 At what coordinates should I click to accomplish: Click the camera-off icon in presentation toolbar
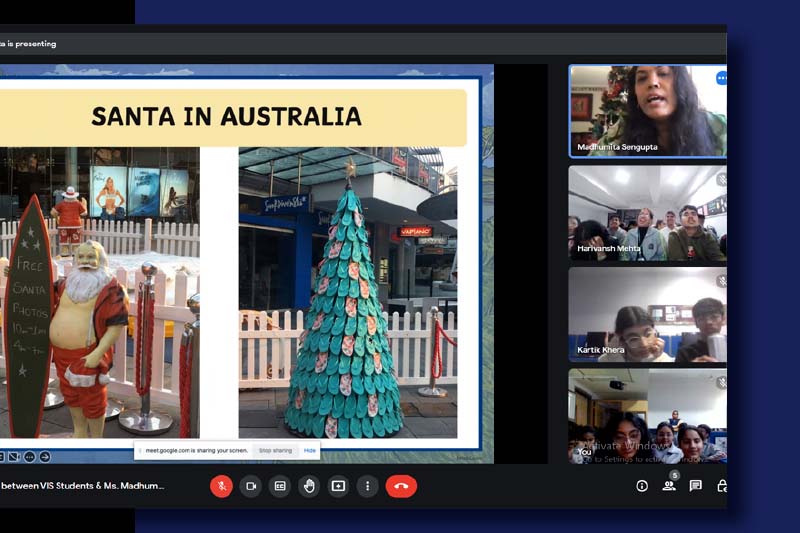click(x=14, y=457)
